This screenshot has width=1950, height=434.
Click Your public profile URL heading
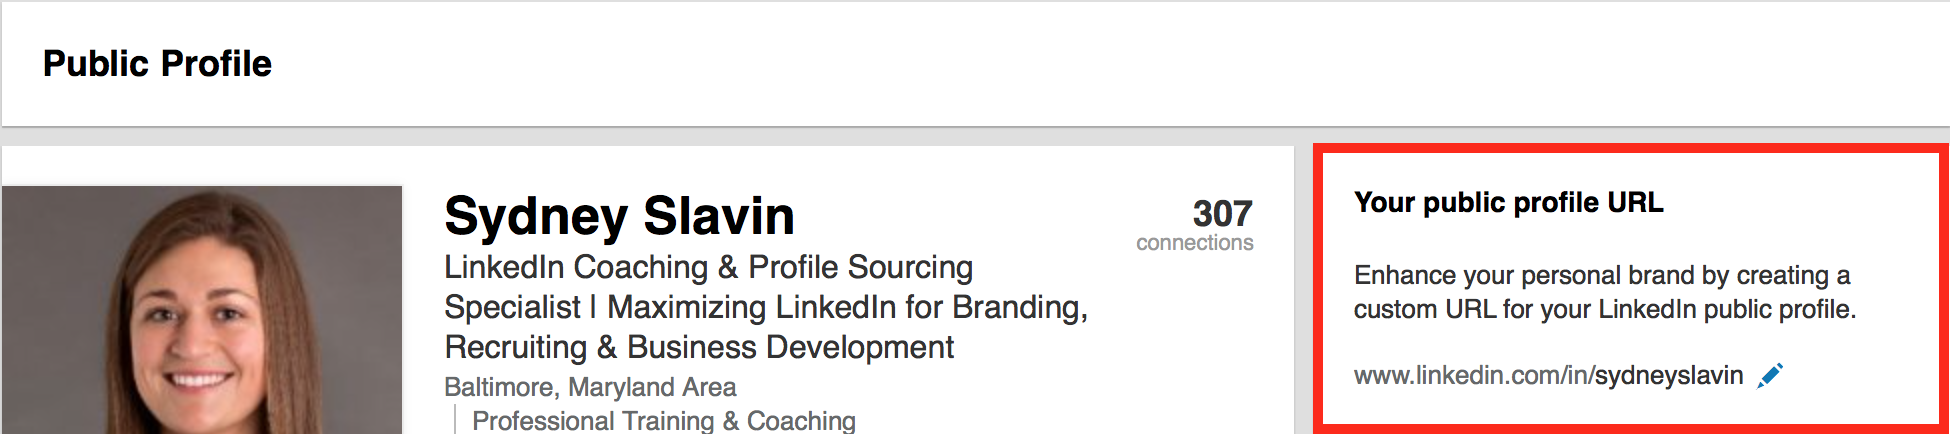(1508, 203)
